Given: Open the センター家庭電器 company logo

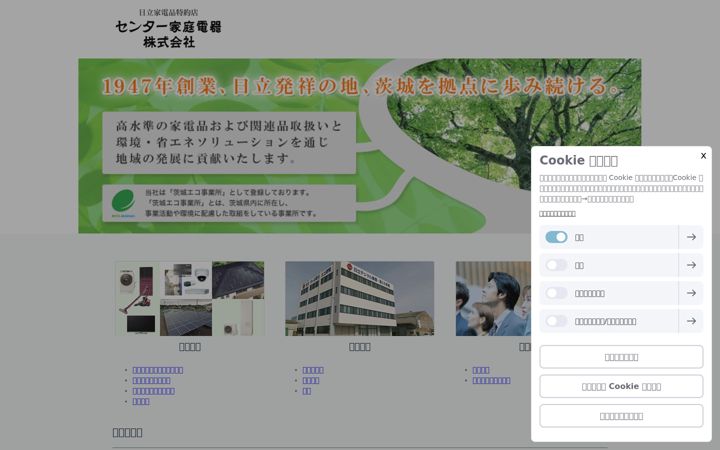Looking at the screenshot, I should 169,28.
